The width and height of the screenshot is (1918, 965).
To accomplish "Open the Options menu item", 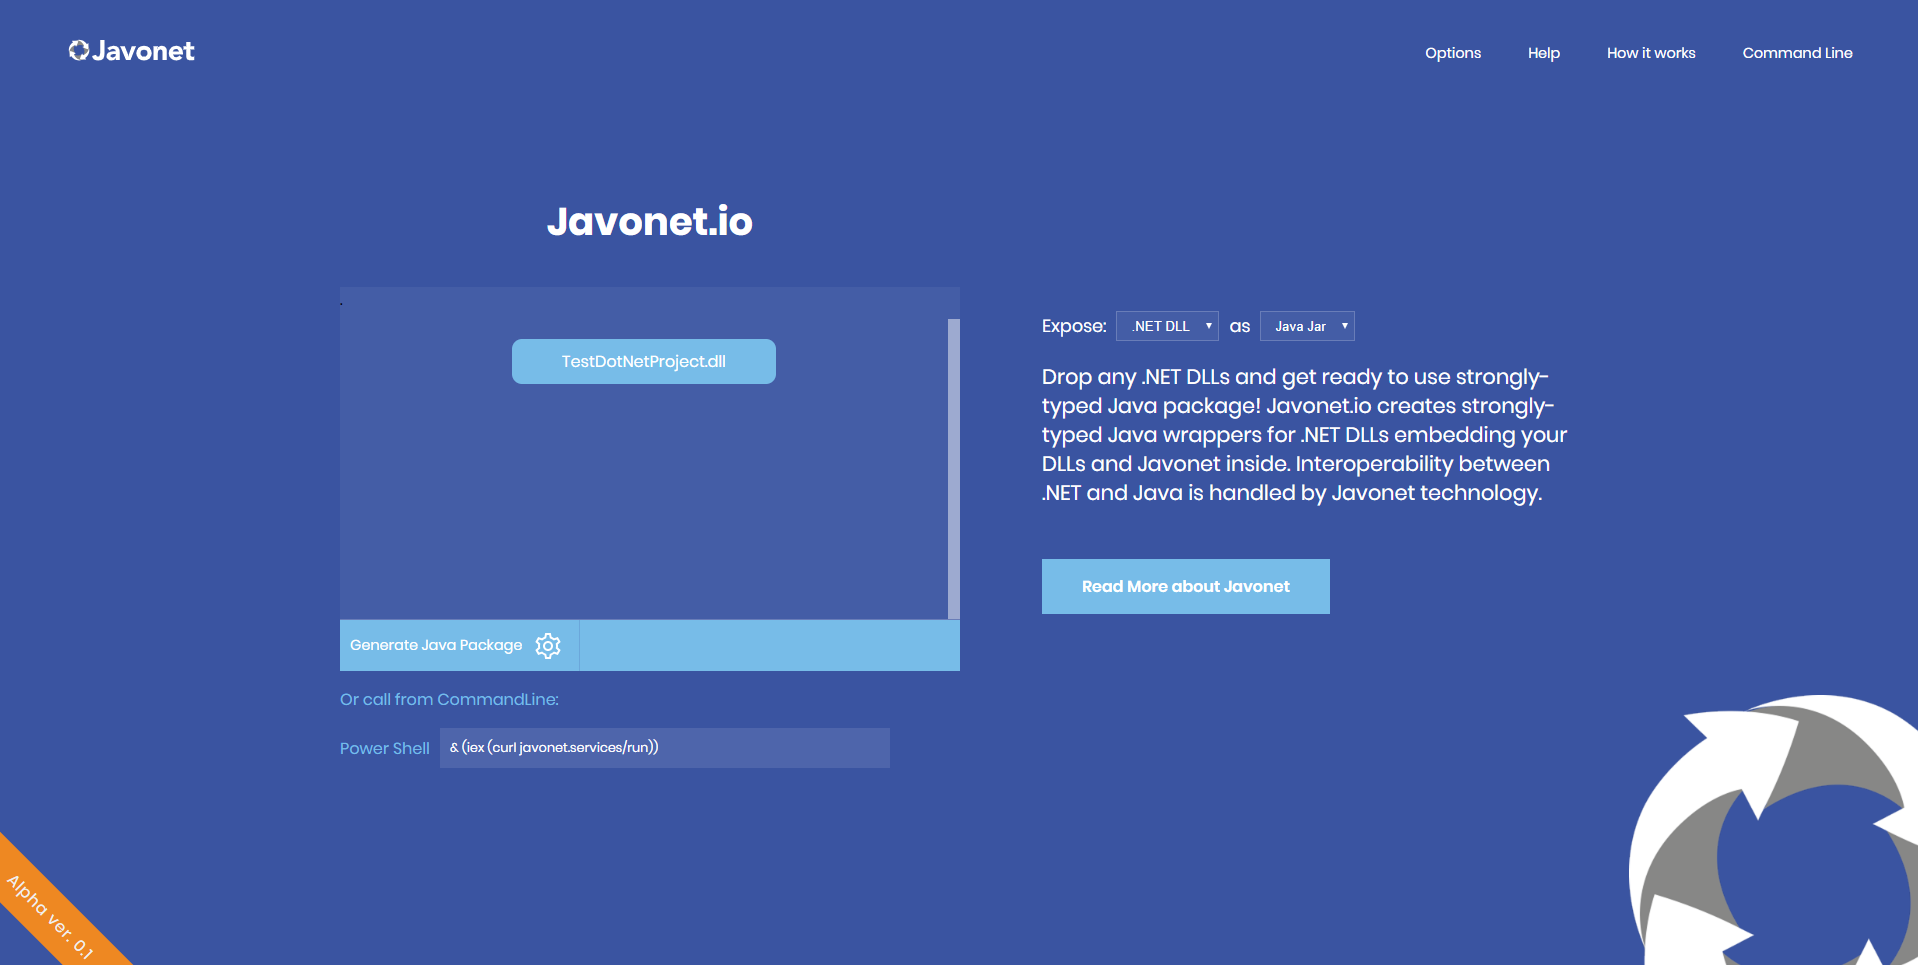I will [1453, 53].
